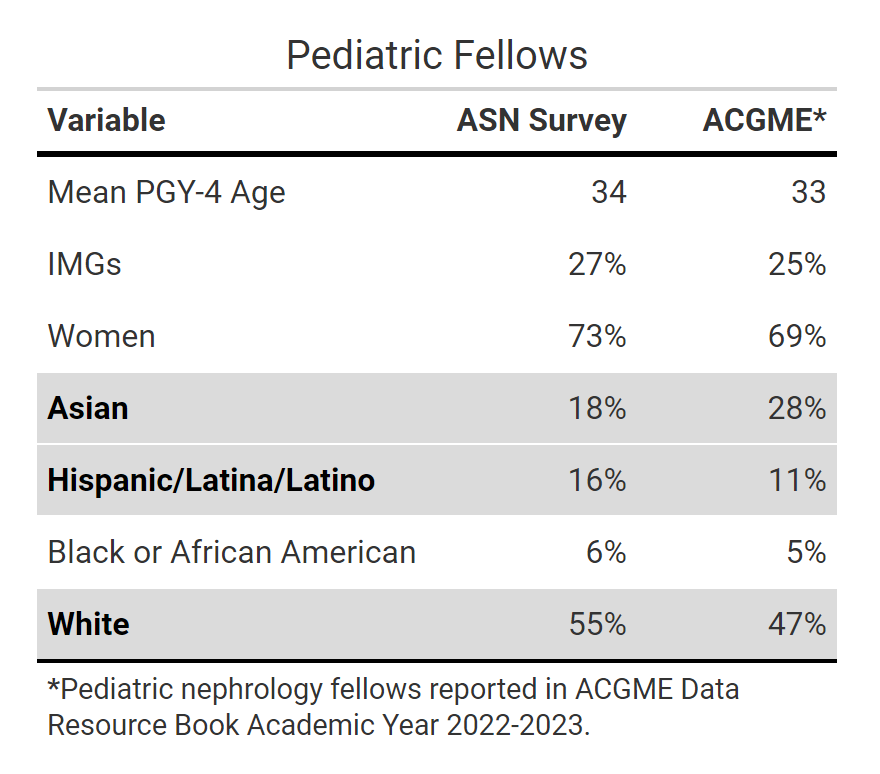
Task: Click ACGME value 28% for Asian
Action: (x=798, y=408)
